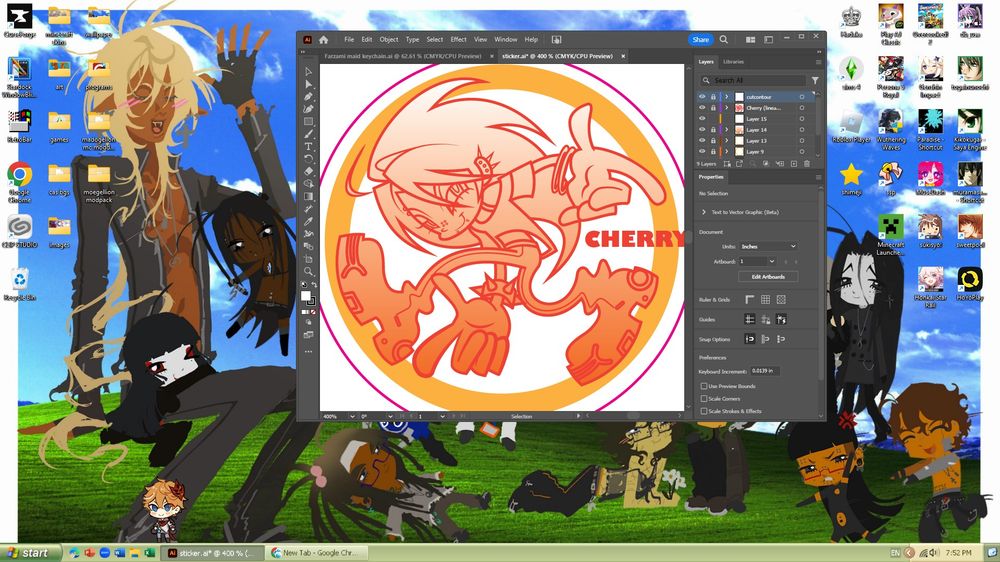The height and width of the screenshot is (562, 1000).
Task: Hide the cutcontour layer
Action: (702, 97)
